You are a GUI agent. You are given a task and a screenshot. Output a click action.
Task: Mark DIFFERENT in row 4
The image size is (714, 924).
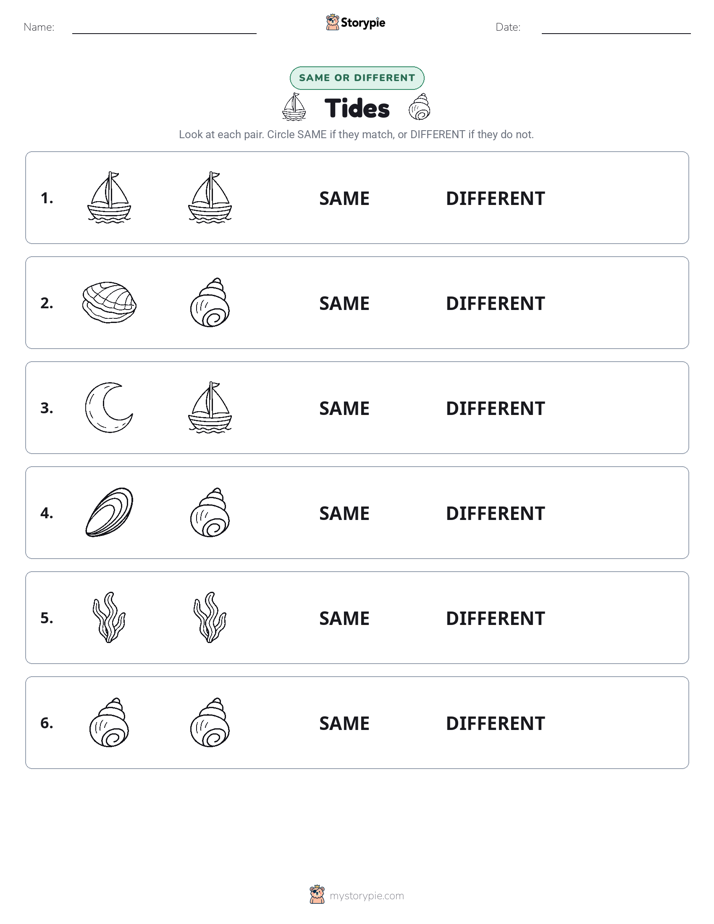[x=495, y=513]
